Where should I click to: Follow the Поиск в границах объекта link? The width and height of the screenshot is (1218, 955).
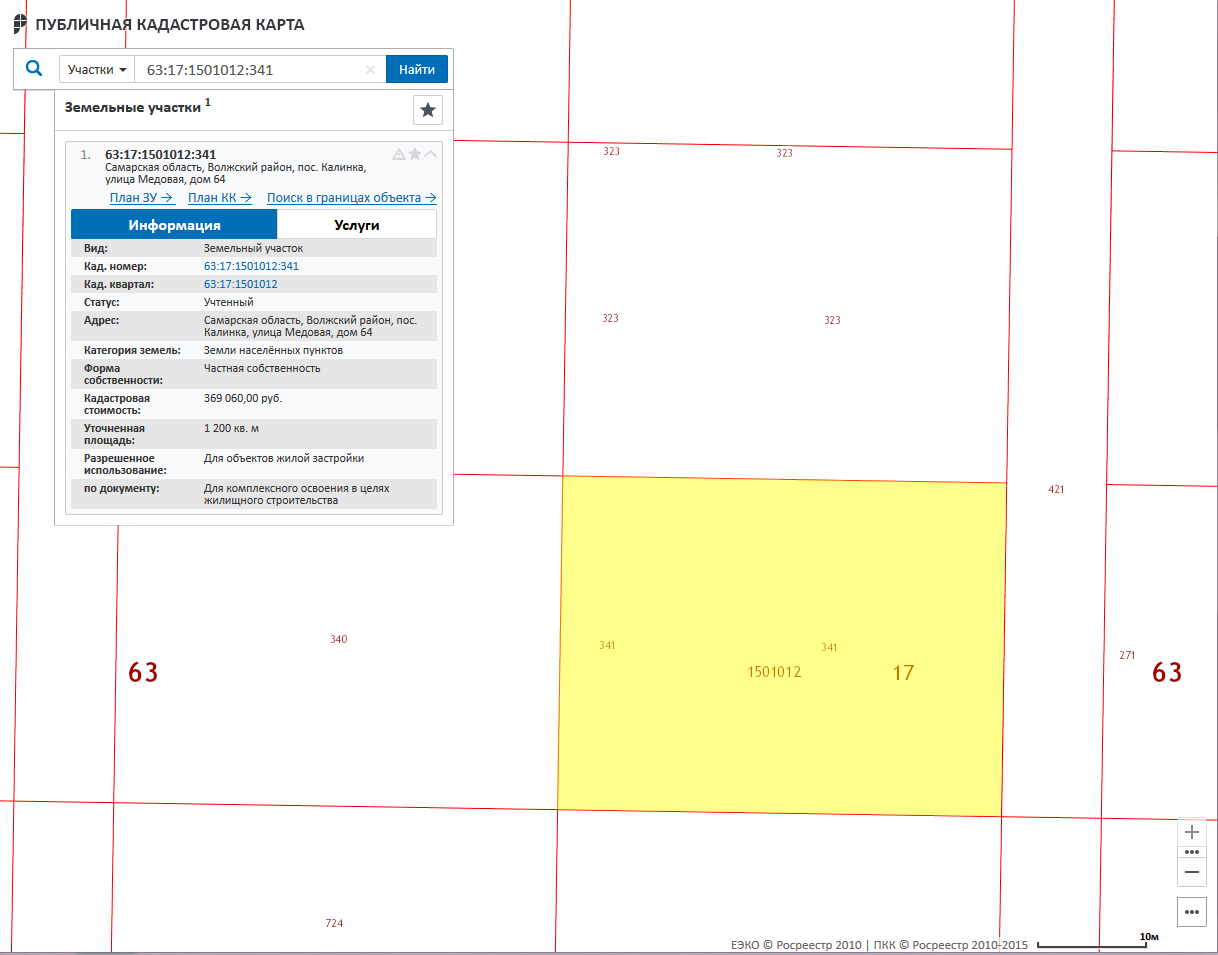tap(351, 198)
